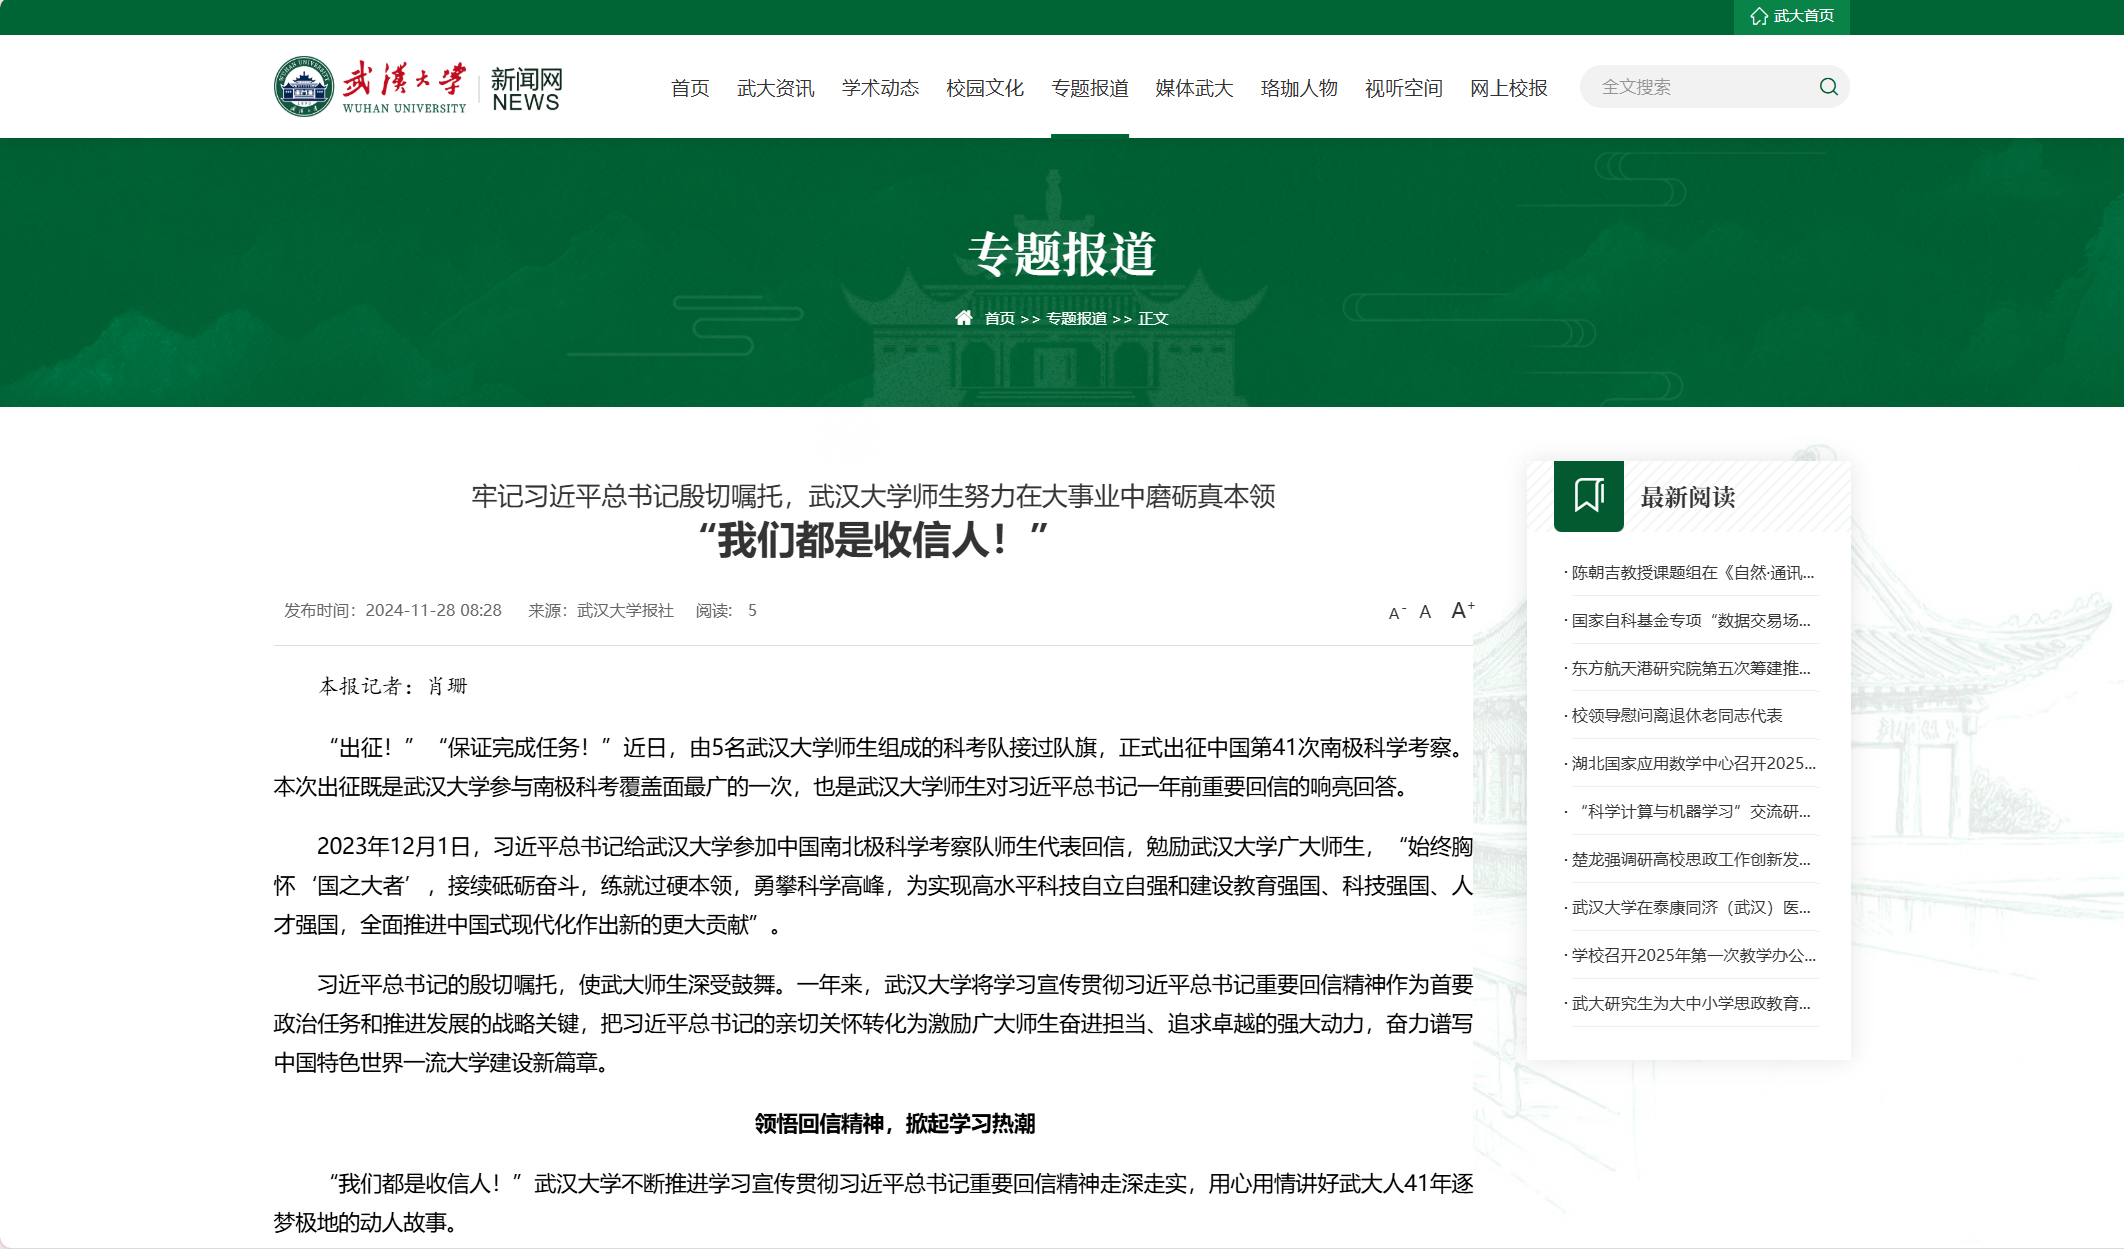Screen dimensions: 2124x1249
Task: Click the reporter byline 本报记者：肖珊
Action: [x=393, y=686]
